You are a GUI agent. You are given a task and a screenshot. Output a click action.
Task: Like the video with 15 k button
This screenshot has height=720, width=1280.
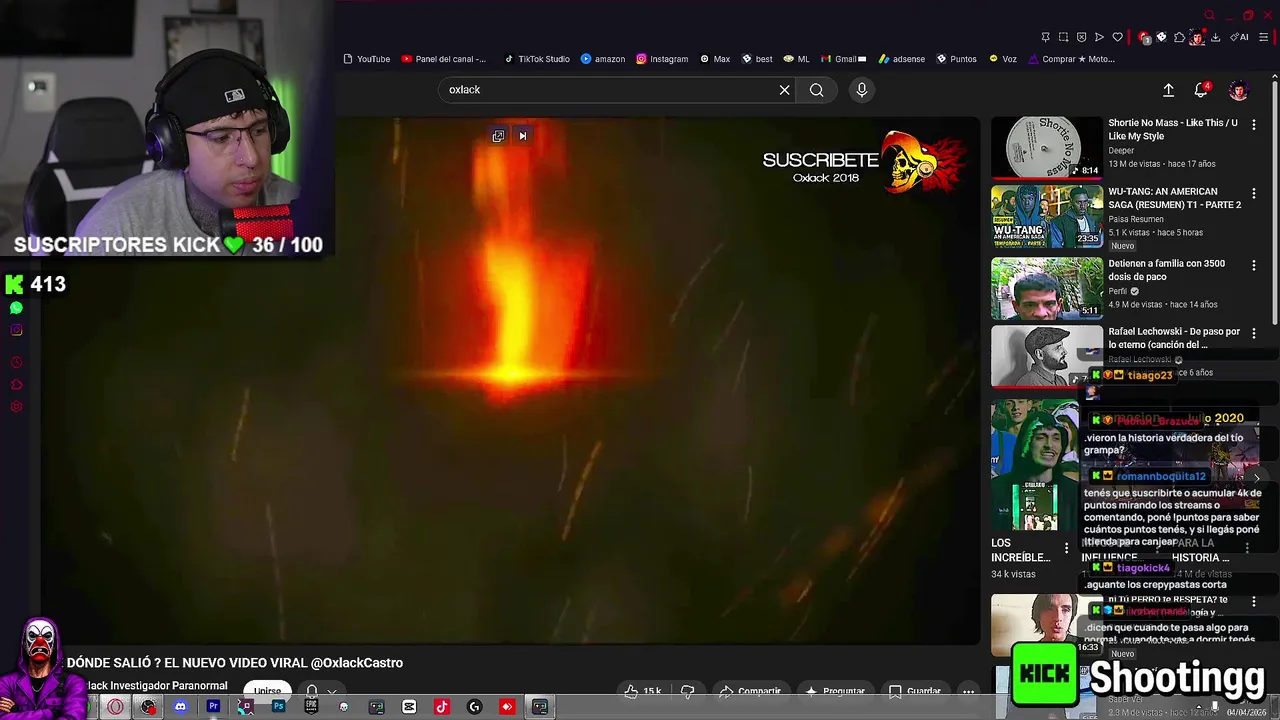click(x=642, y=691)
